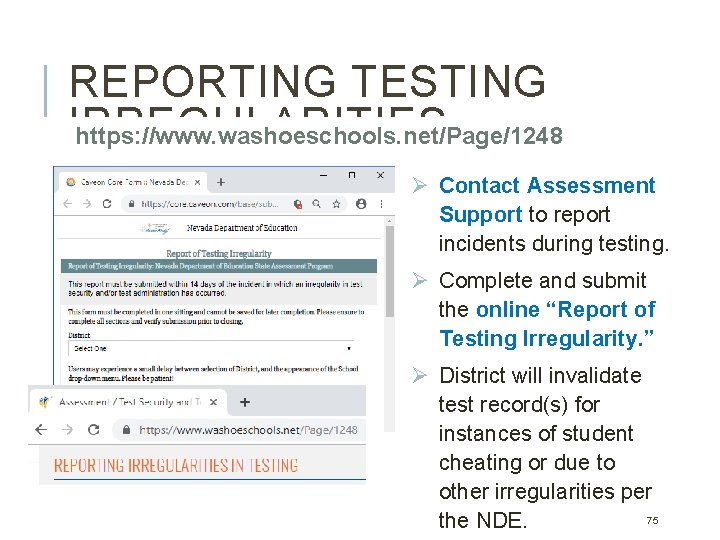Click the washoeschools.net/Page/1248 address bar
The image size is (720, 540).
pos(240,430)
